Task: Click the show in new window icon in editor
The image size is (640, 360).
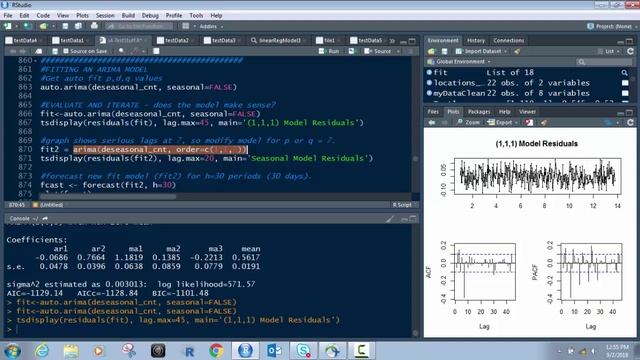Action: click(x=38, y=51)
